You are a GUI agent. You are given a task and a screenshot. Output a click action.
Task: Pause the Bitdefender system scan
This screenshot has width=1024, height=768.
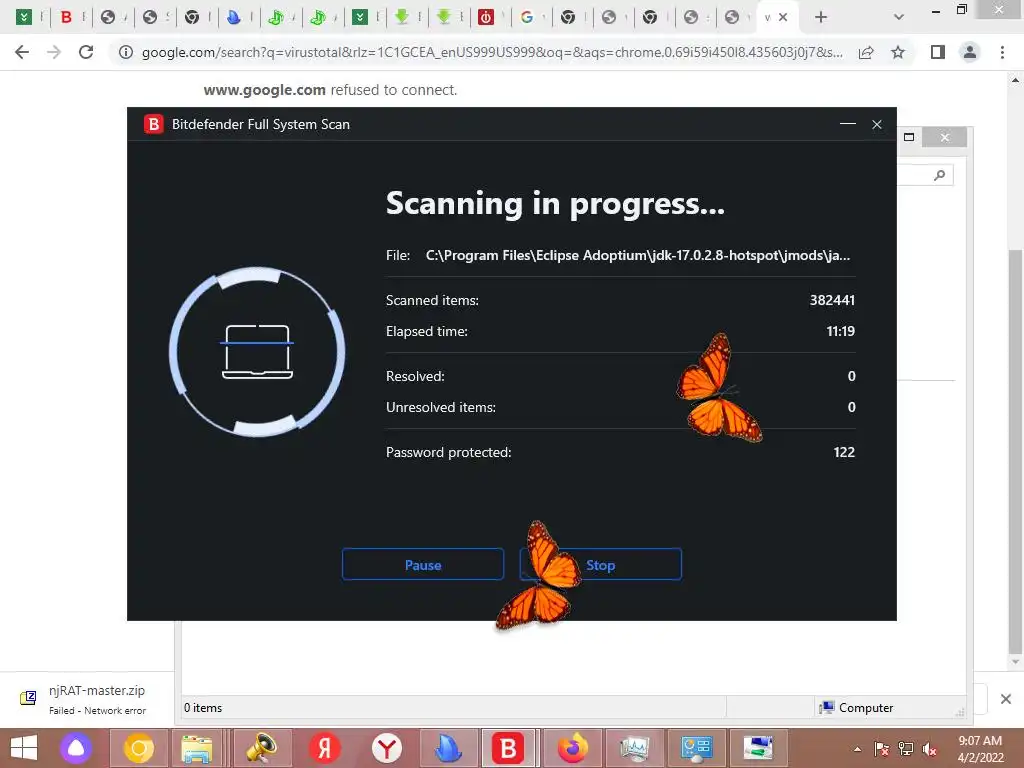423,564
